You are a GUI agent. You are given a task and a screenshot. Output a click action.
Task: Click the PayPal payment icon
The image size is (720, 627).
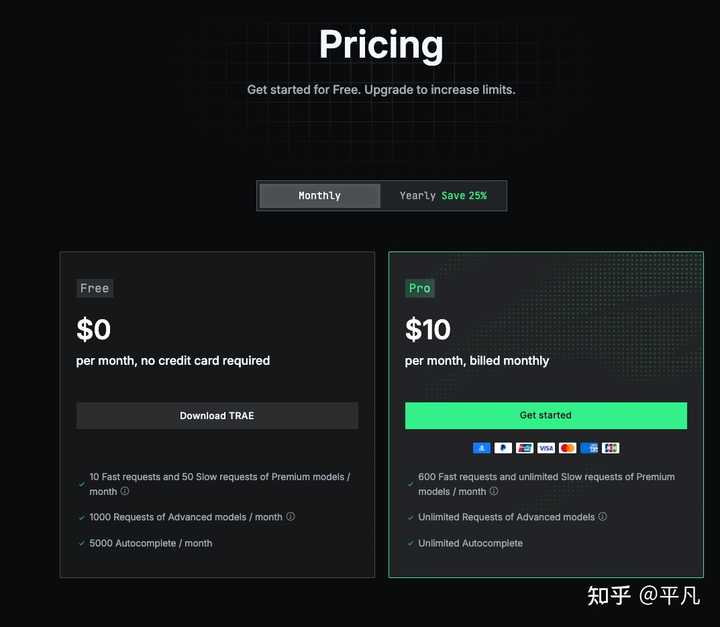[503, 448]
